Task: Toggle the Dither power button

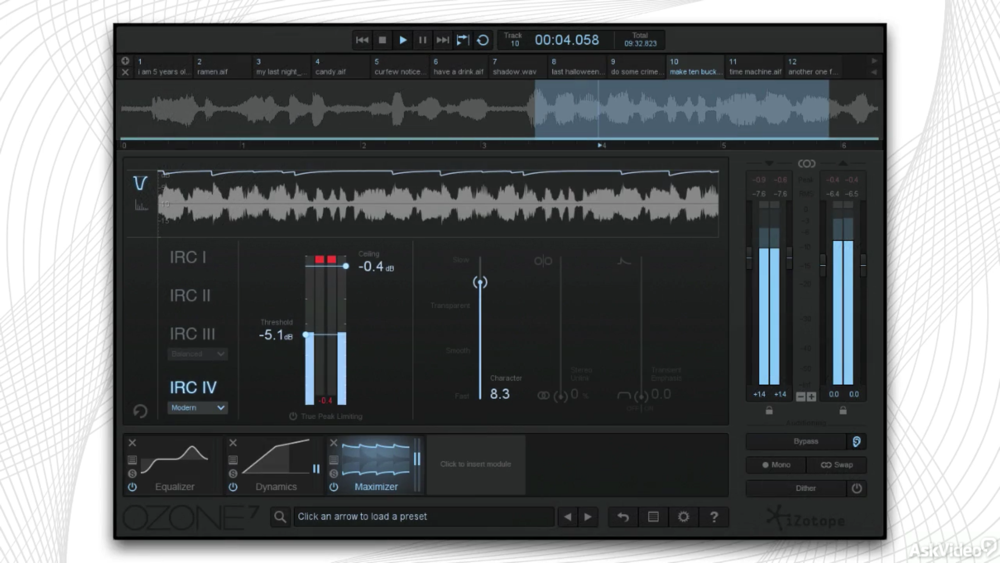Action: tap(856, 489)
